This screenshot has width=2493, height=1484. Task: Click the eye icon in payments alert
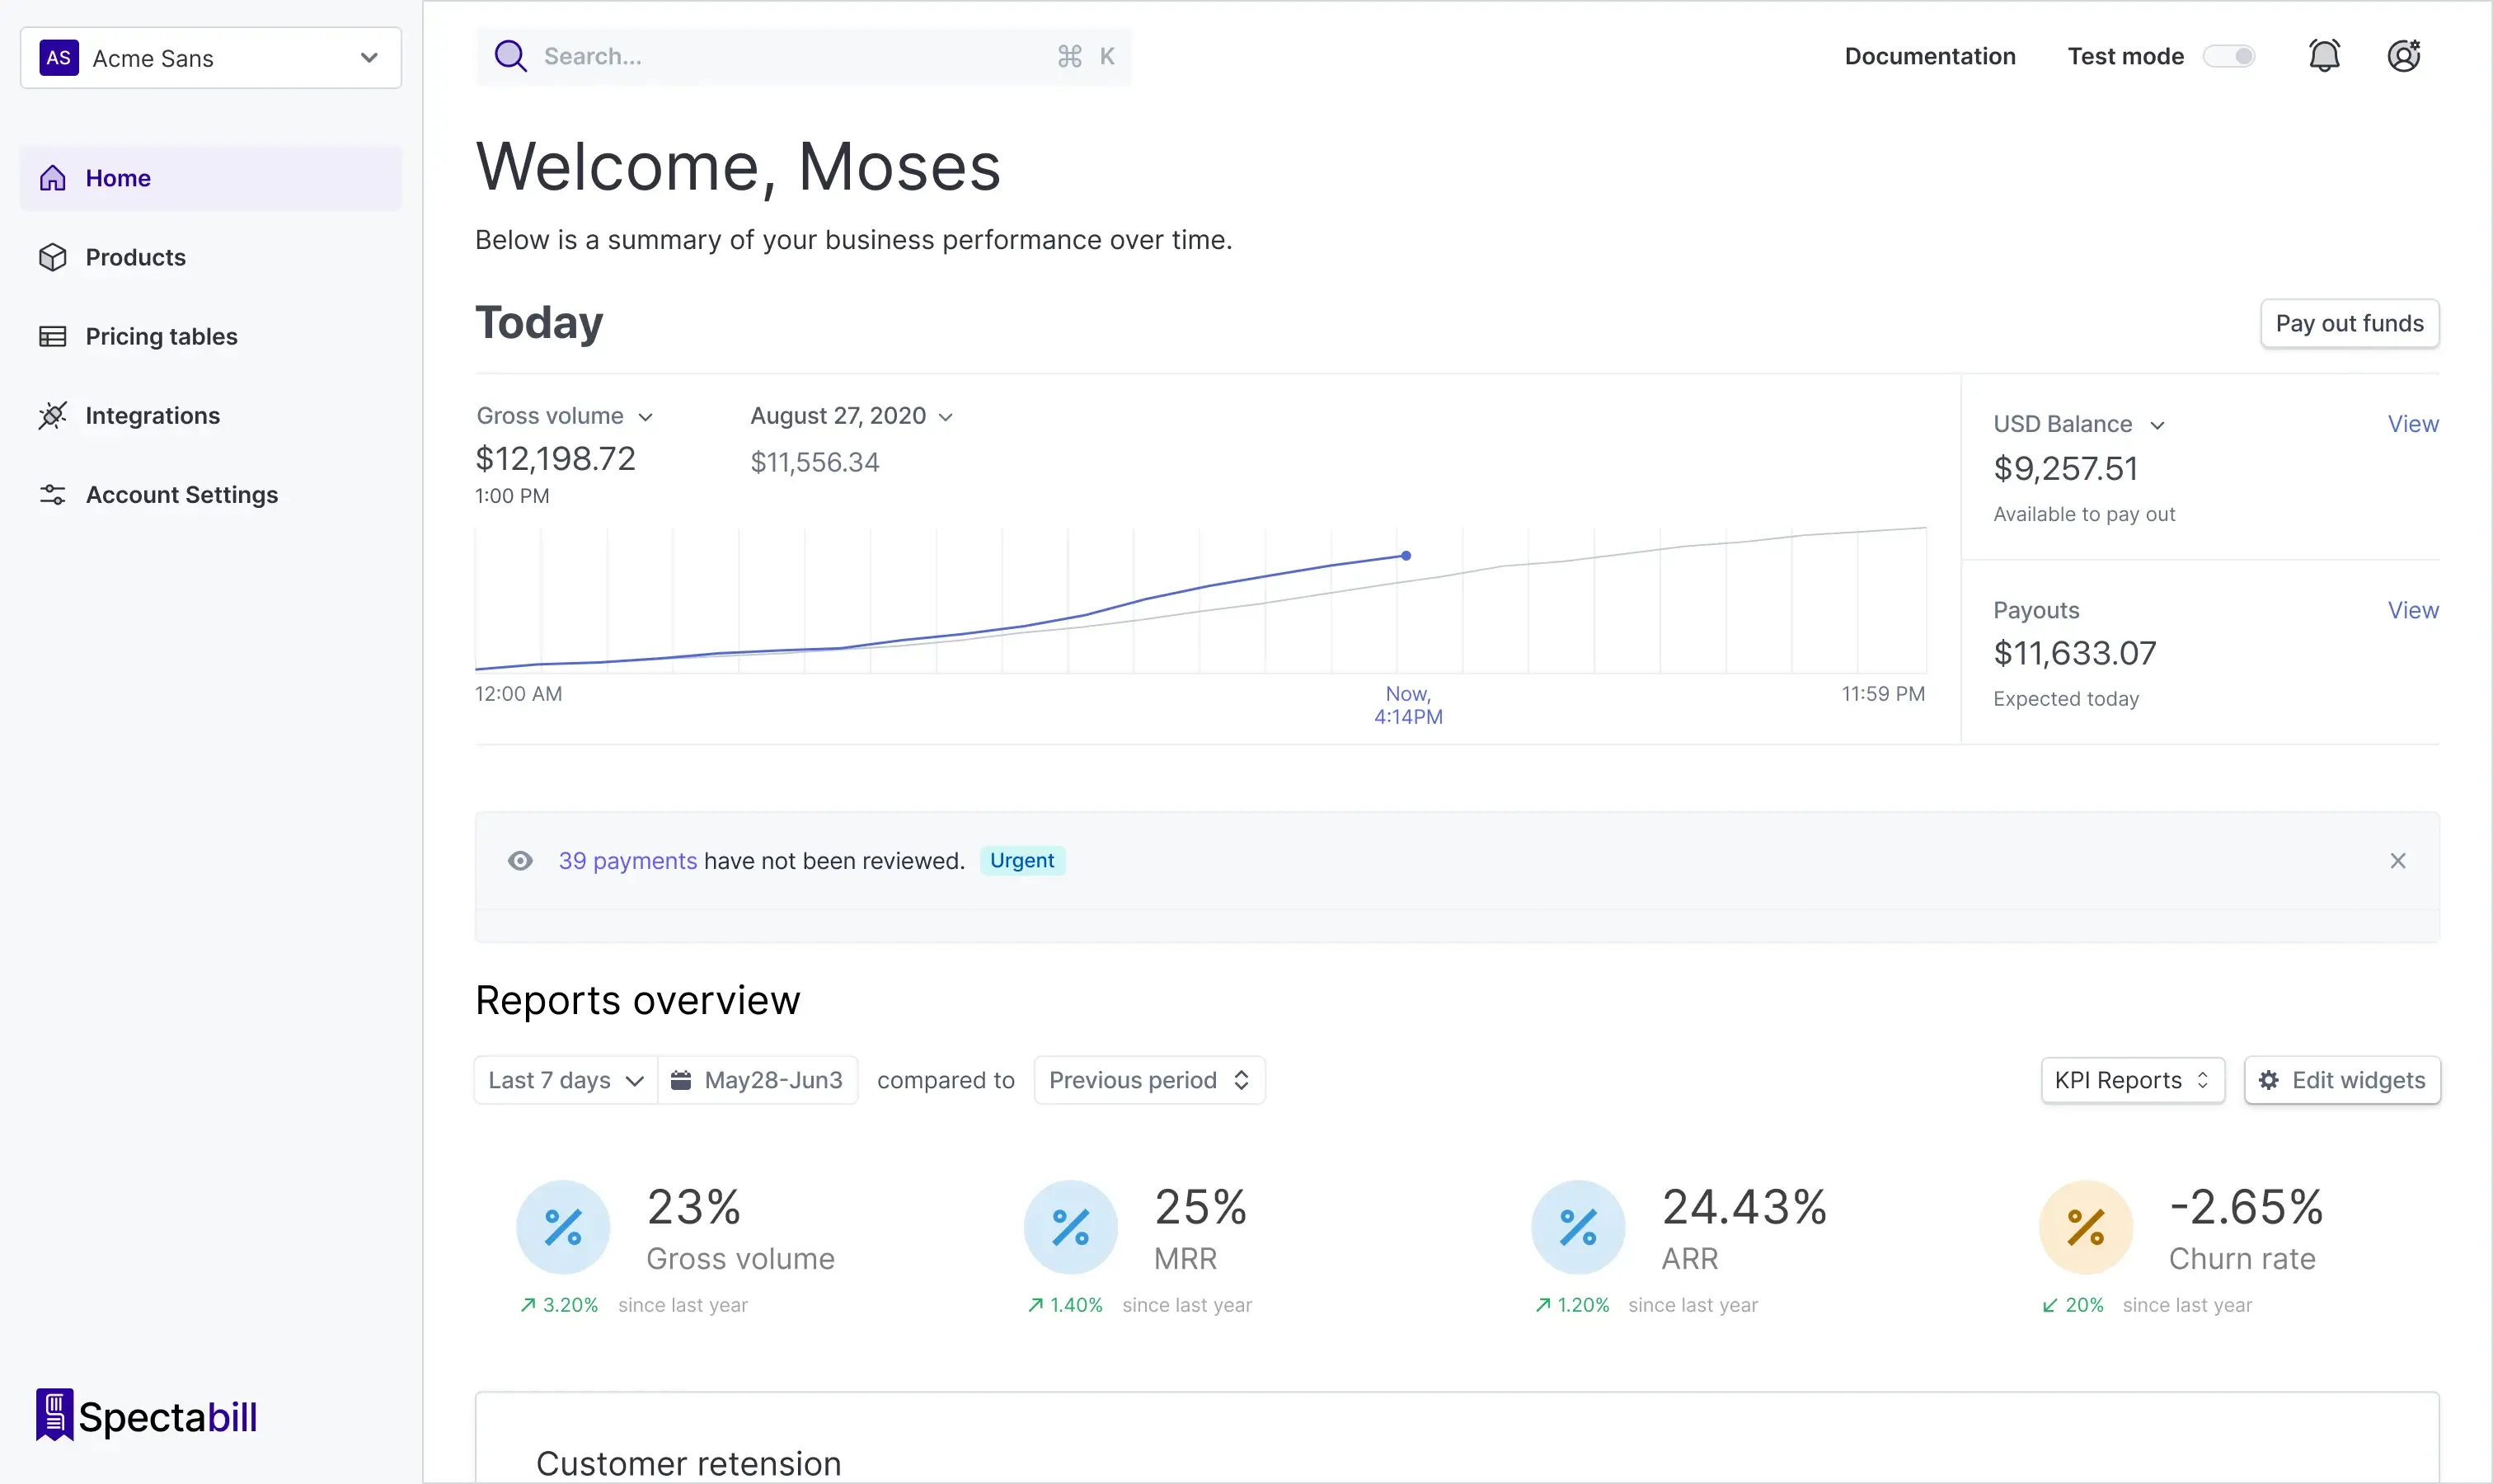coord(520,861)
